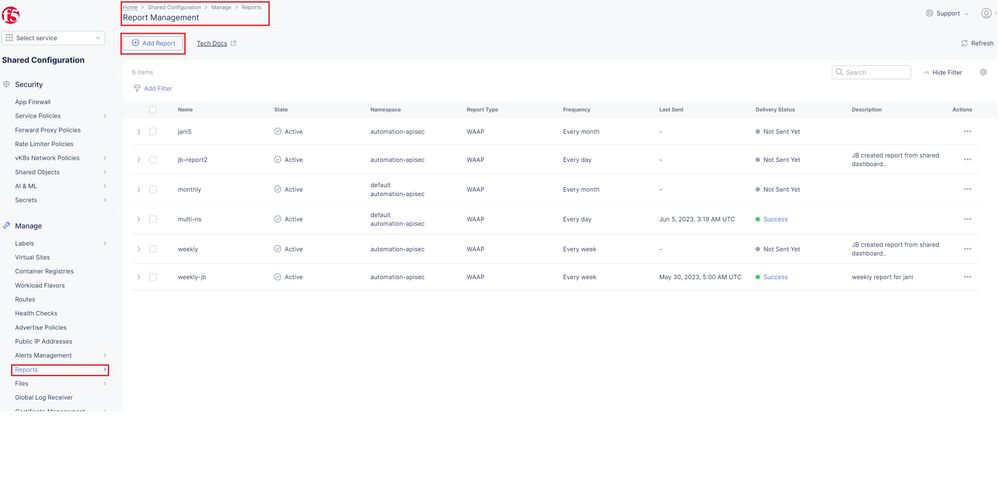999x491 pixels.
Task: Click the Manage wrench icon in sidebar
Action: 7,225
